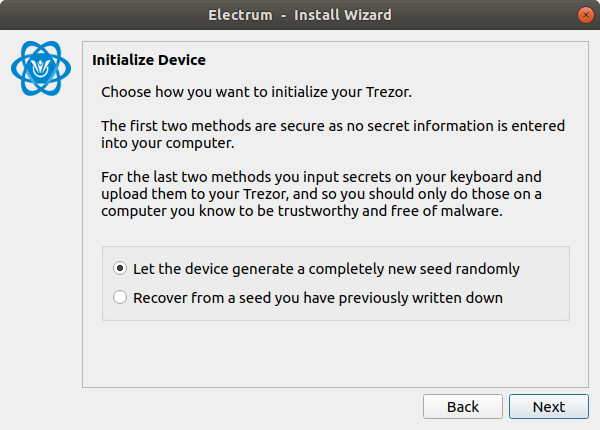
Task: Click label text "completely new seed randomly"
Action: tap(414, 269)
